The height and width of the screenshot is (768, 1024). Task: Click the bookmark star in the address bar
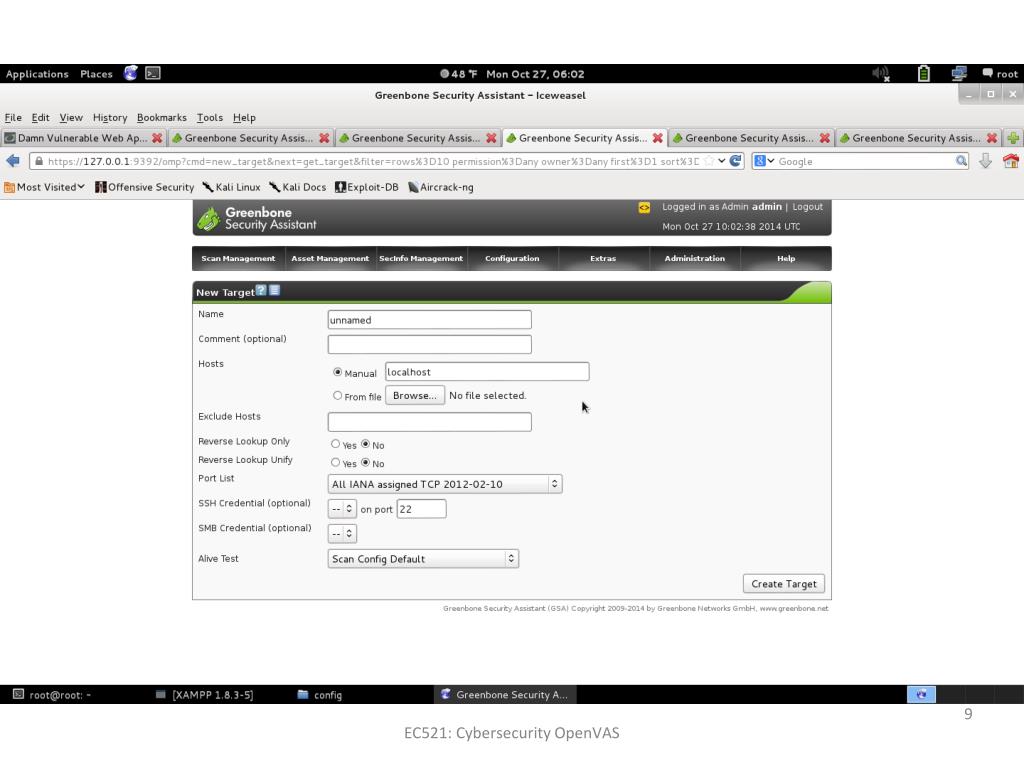coord(709,161)
